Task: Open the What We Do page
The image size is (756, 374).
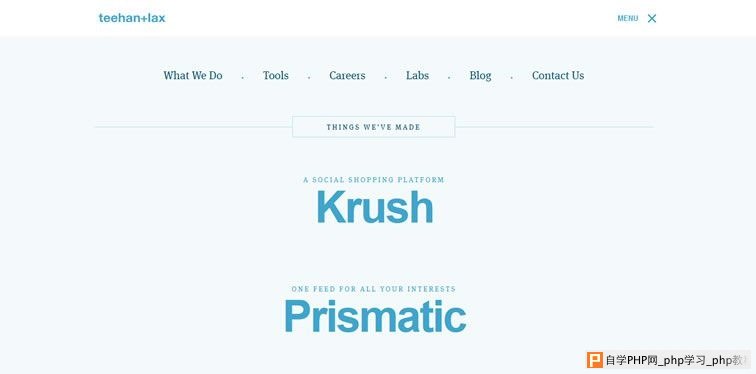Action: [x=193, y=76]
